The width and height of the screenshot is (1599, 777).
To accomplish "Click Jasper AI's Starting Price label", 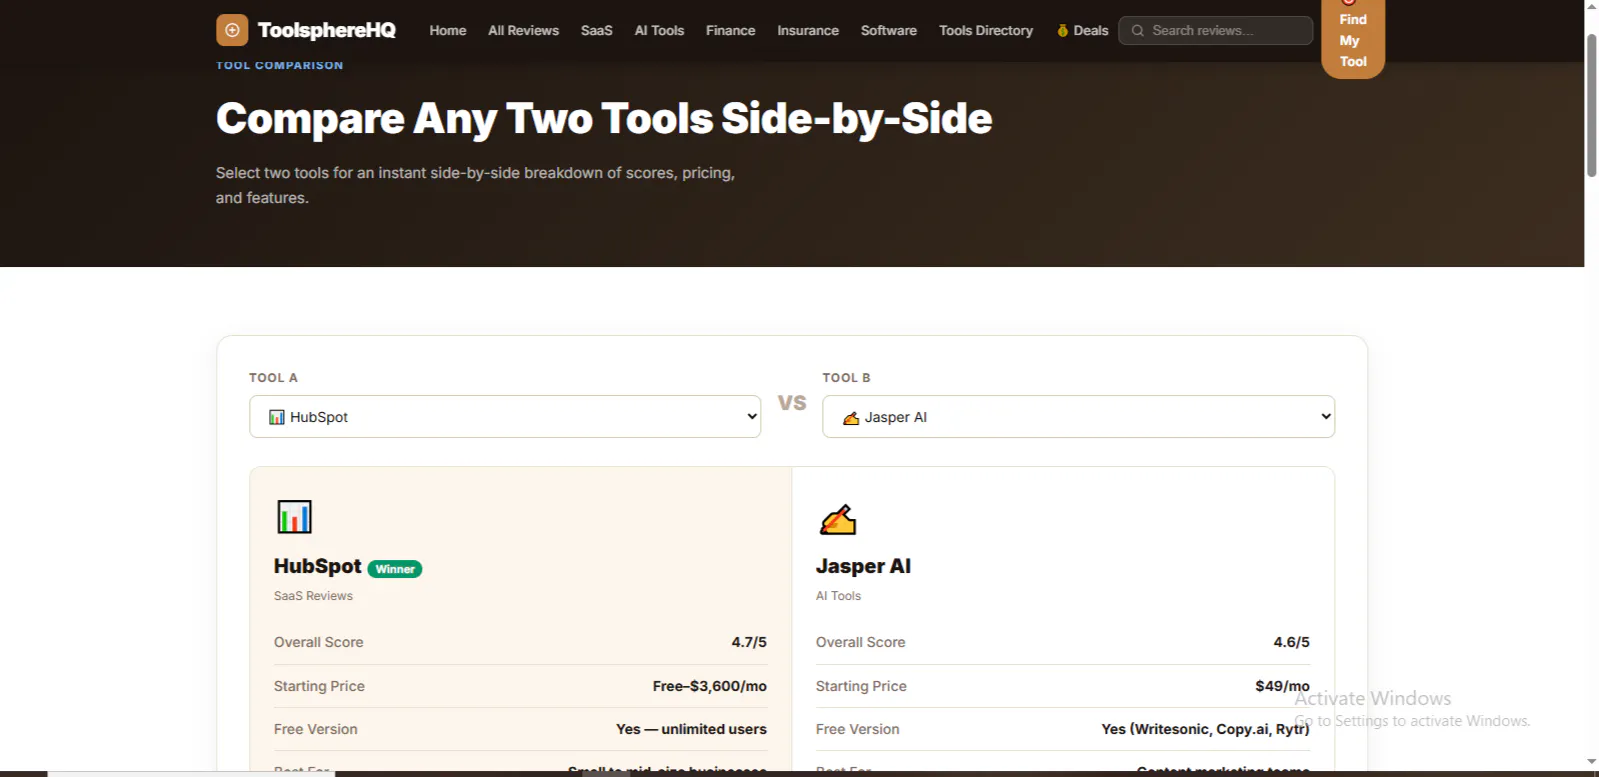I will (x=861, y=686).
